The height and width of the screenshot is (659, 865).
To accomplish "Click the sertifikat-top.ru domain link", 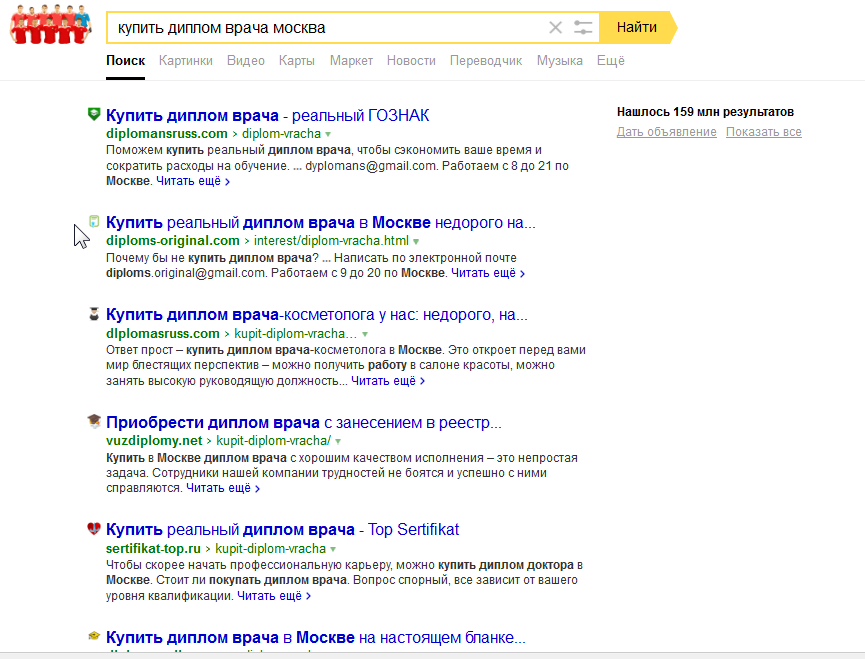I will click(153, 549).
